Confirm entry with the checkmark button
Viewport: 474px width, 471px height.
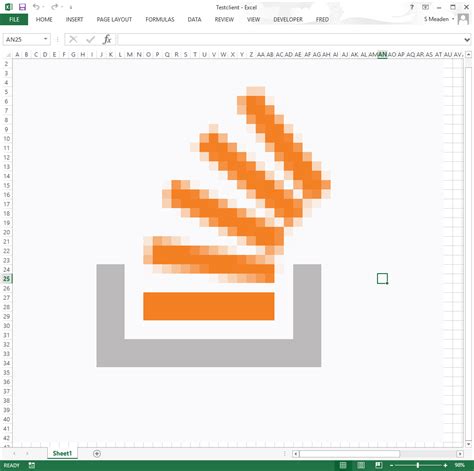[90, 39]
